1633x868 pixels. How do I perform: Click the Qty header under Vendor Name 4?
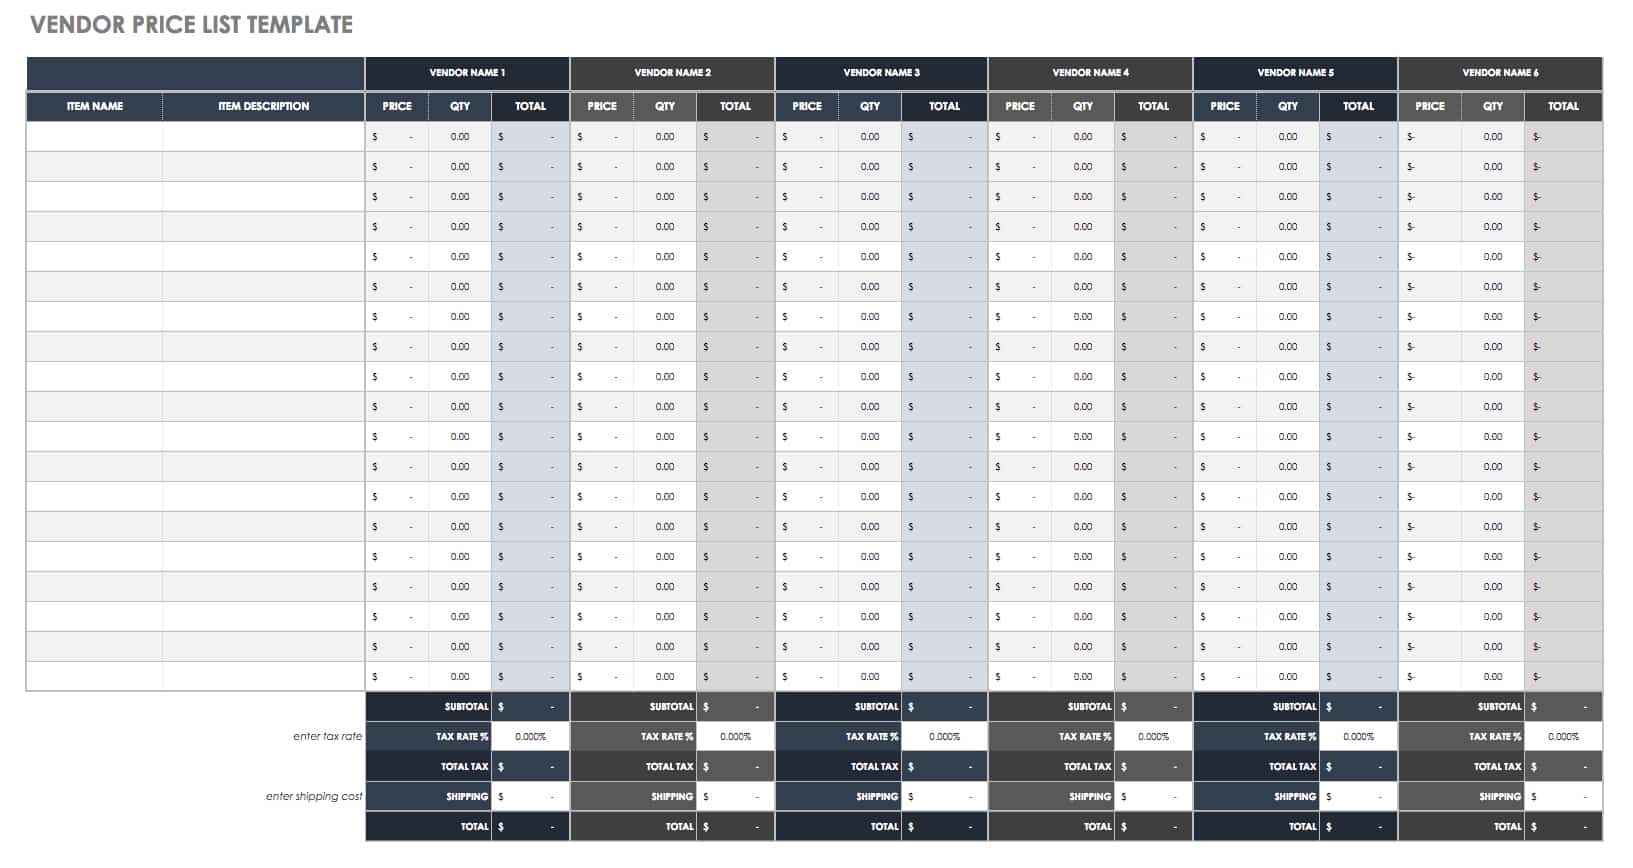(1083, 106)
